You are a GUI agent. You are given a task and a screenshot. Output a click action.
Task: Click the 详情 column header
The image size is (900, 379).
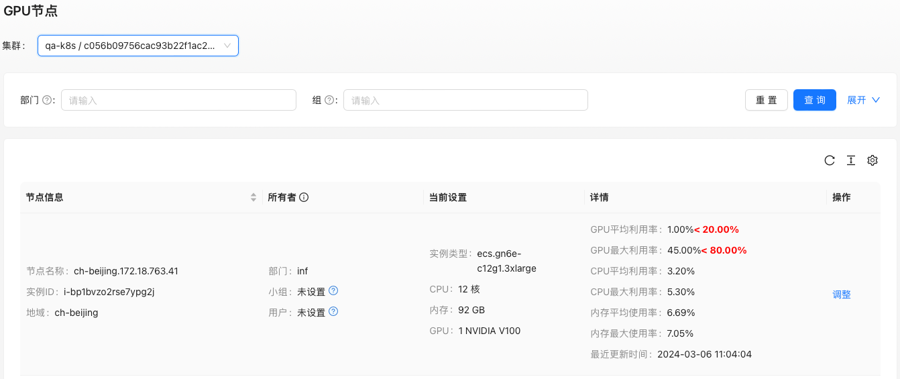[599, 198]
